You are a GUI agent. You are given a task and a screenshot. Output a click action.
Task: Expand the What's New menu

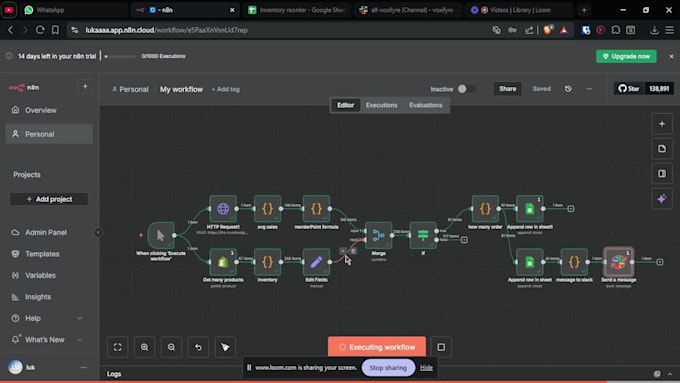pos(80,340)
